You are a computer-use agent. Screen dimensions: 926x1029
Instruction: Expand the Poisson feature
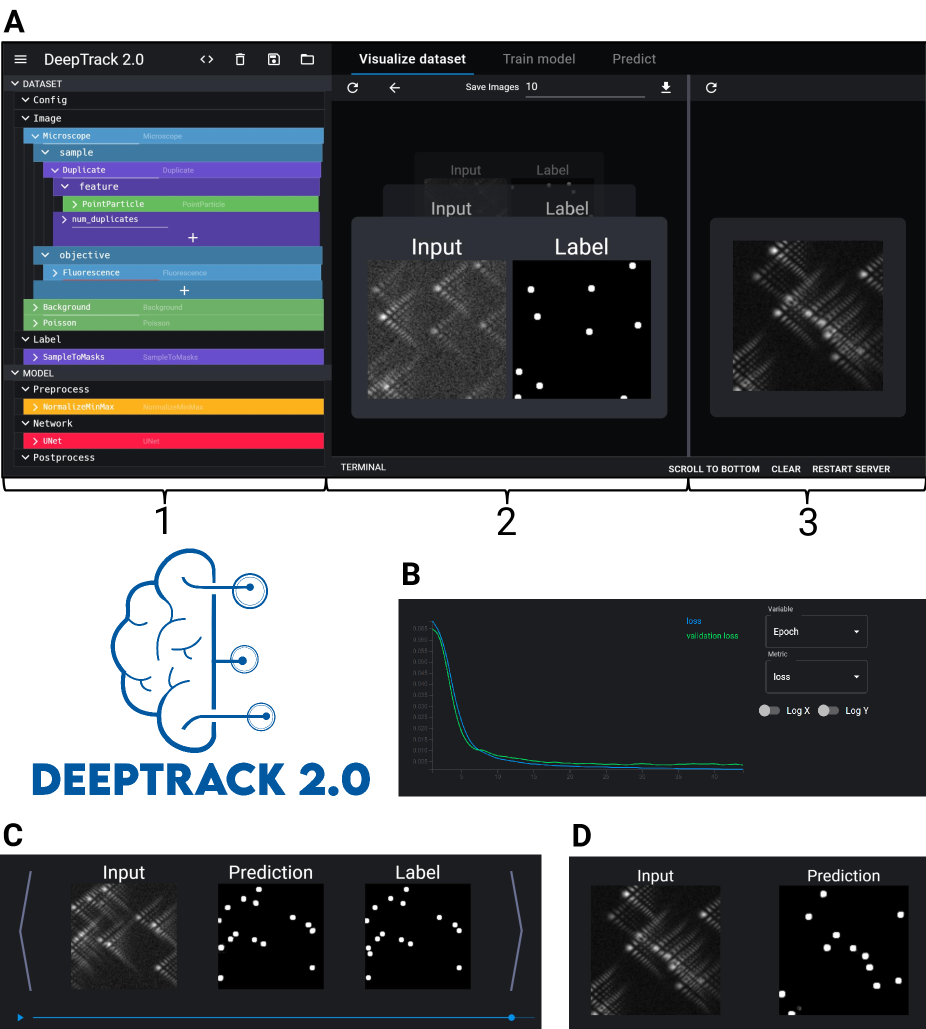(35, 323)
